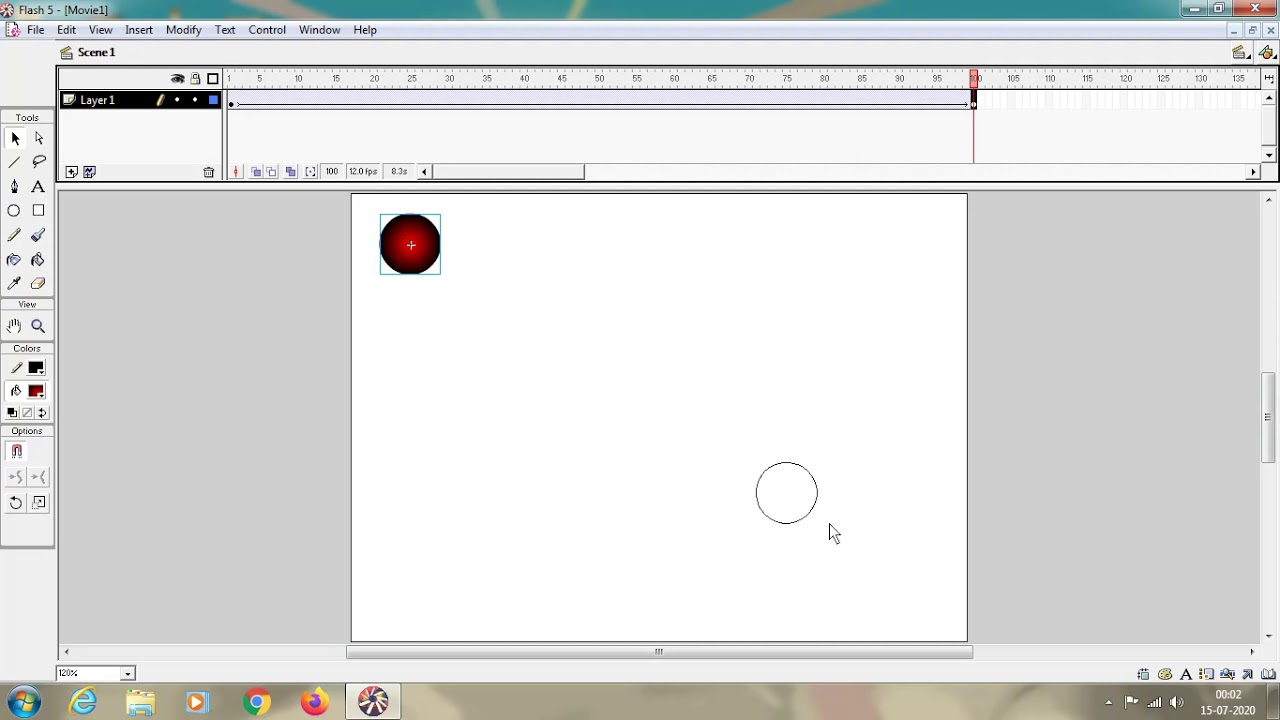Select the Dropper tool
Image resolution: width=1280 pixels, height=720 pixels.
click(x=15, y=283)
